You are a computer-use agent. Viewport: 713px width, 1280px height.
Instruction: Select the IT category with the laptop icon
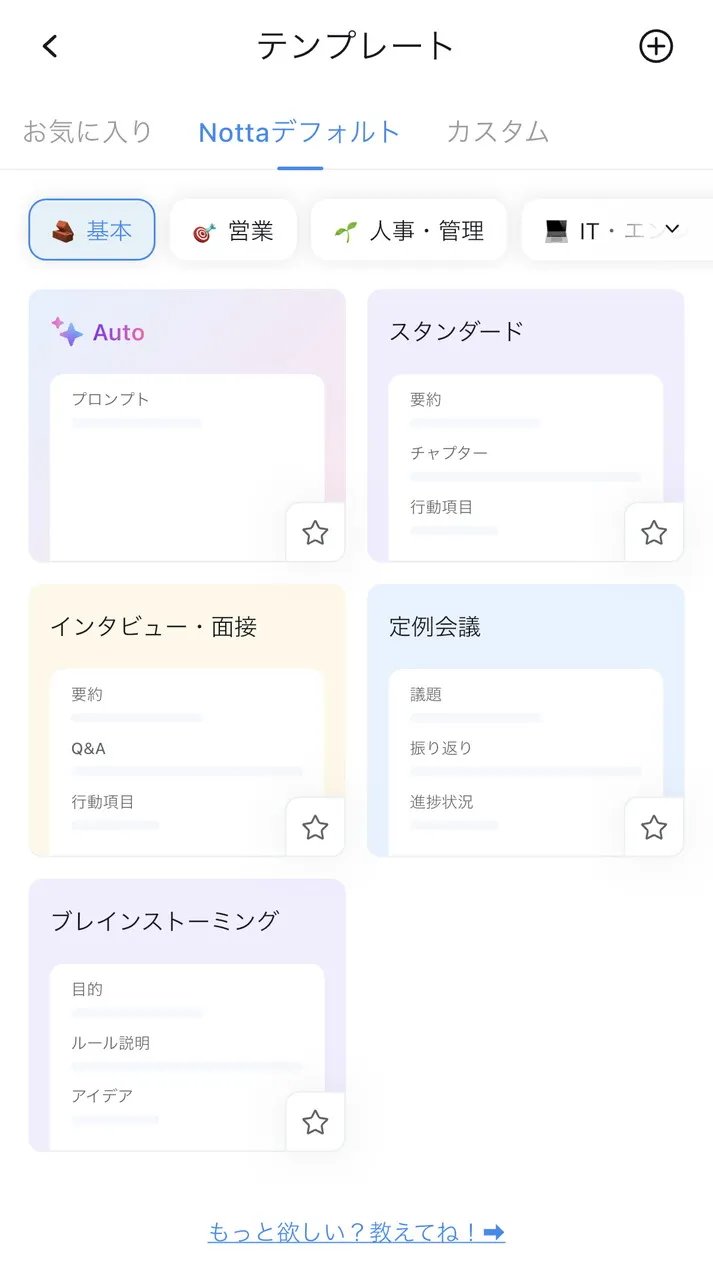click(x=595, y=230)
